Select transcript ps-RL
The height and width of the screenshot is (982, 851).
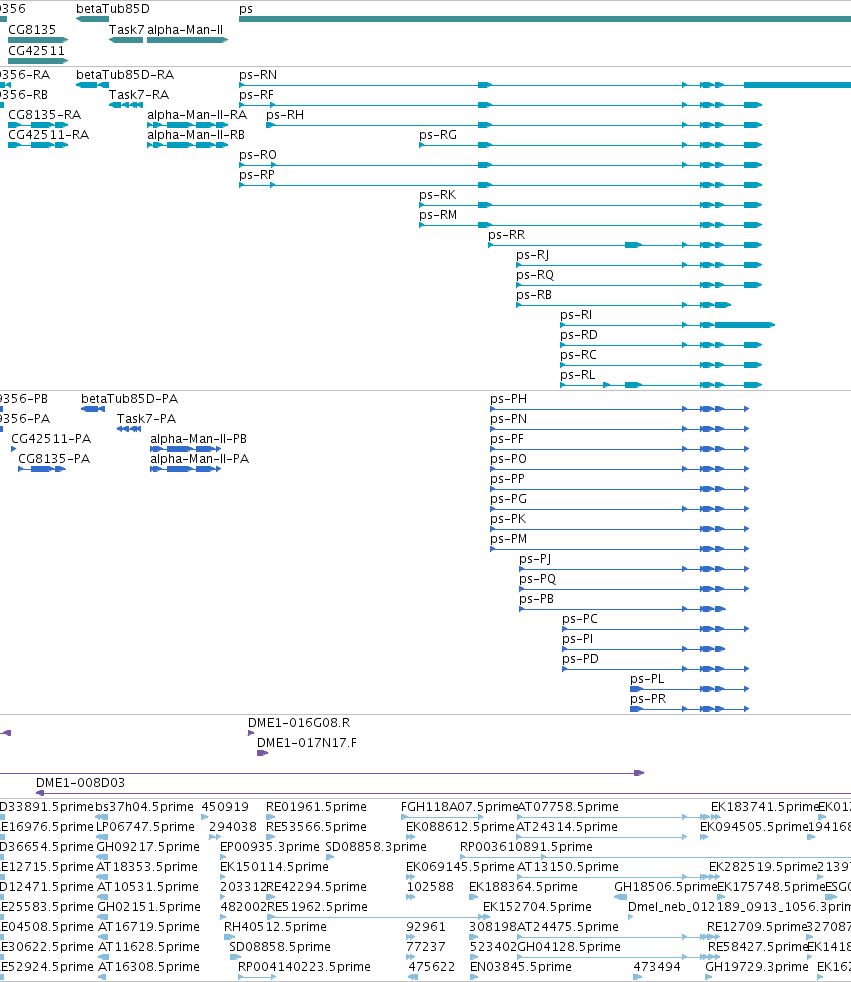click(577, 375)
